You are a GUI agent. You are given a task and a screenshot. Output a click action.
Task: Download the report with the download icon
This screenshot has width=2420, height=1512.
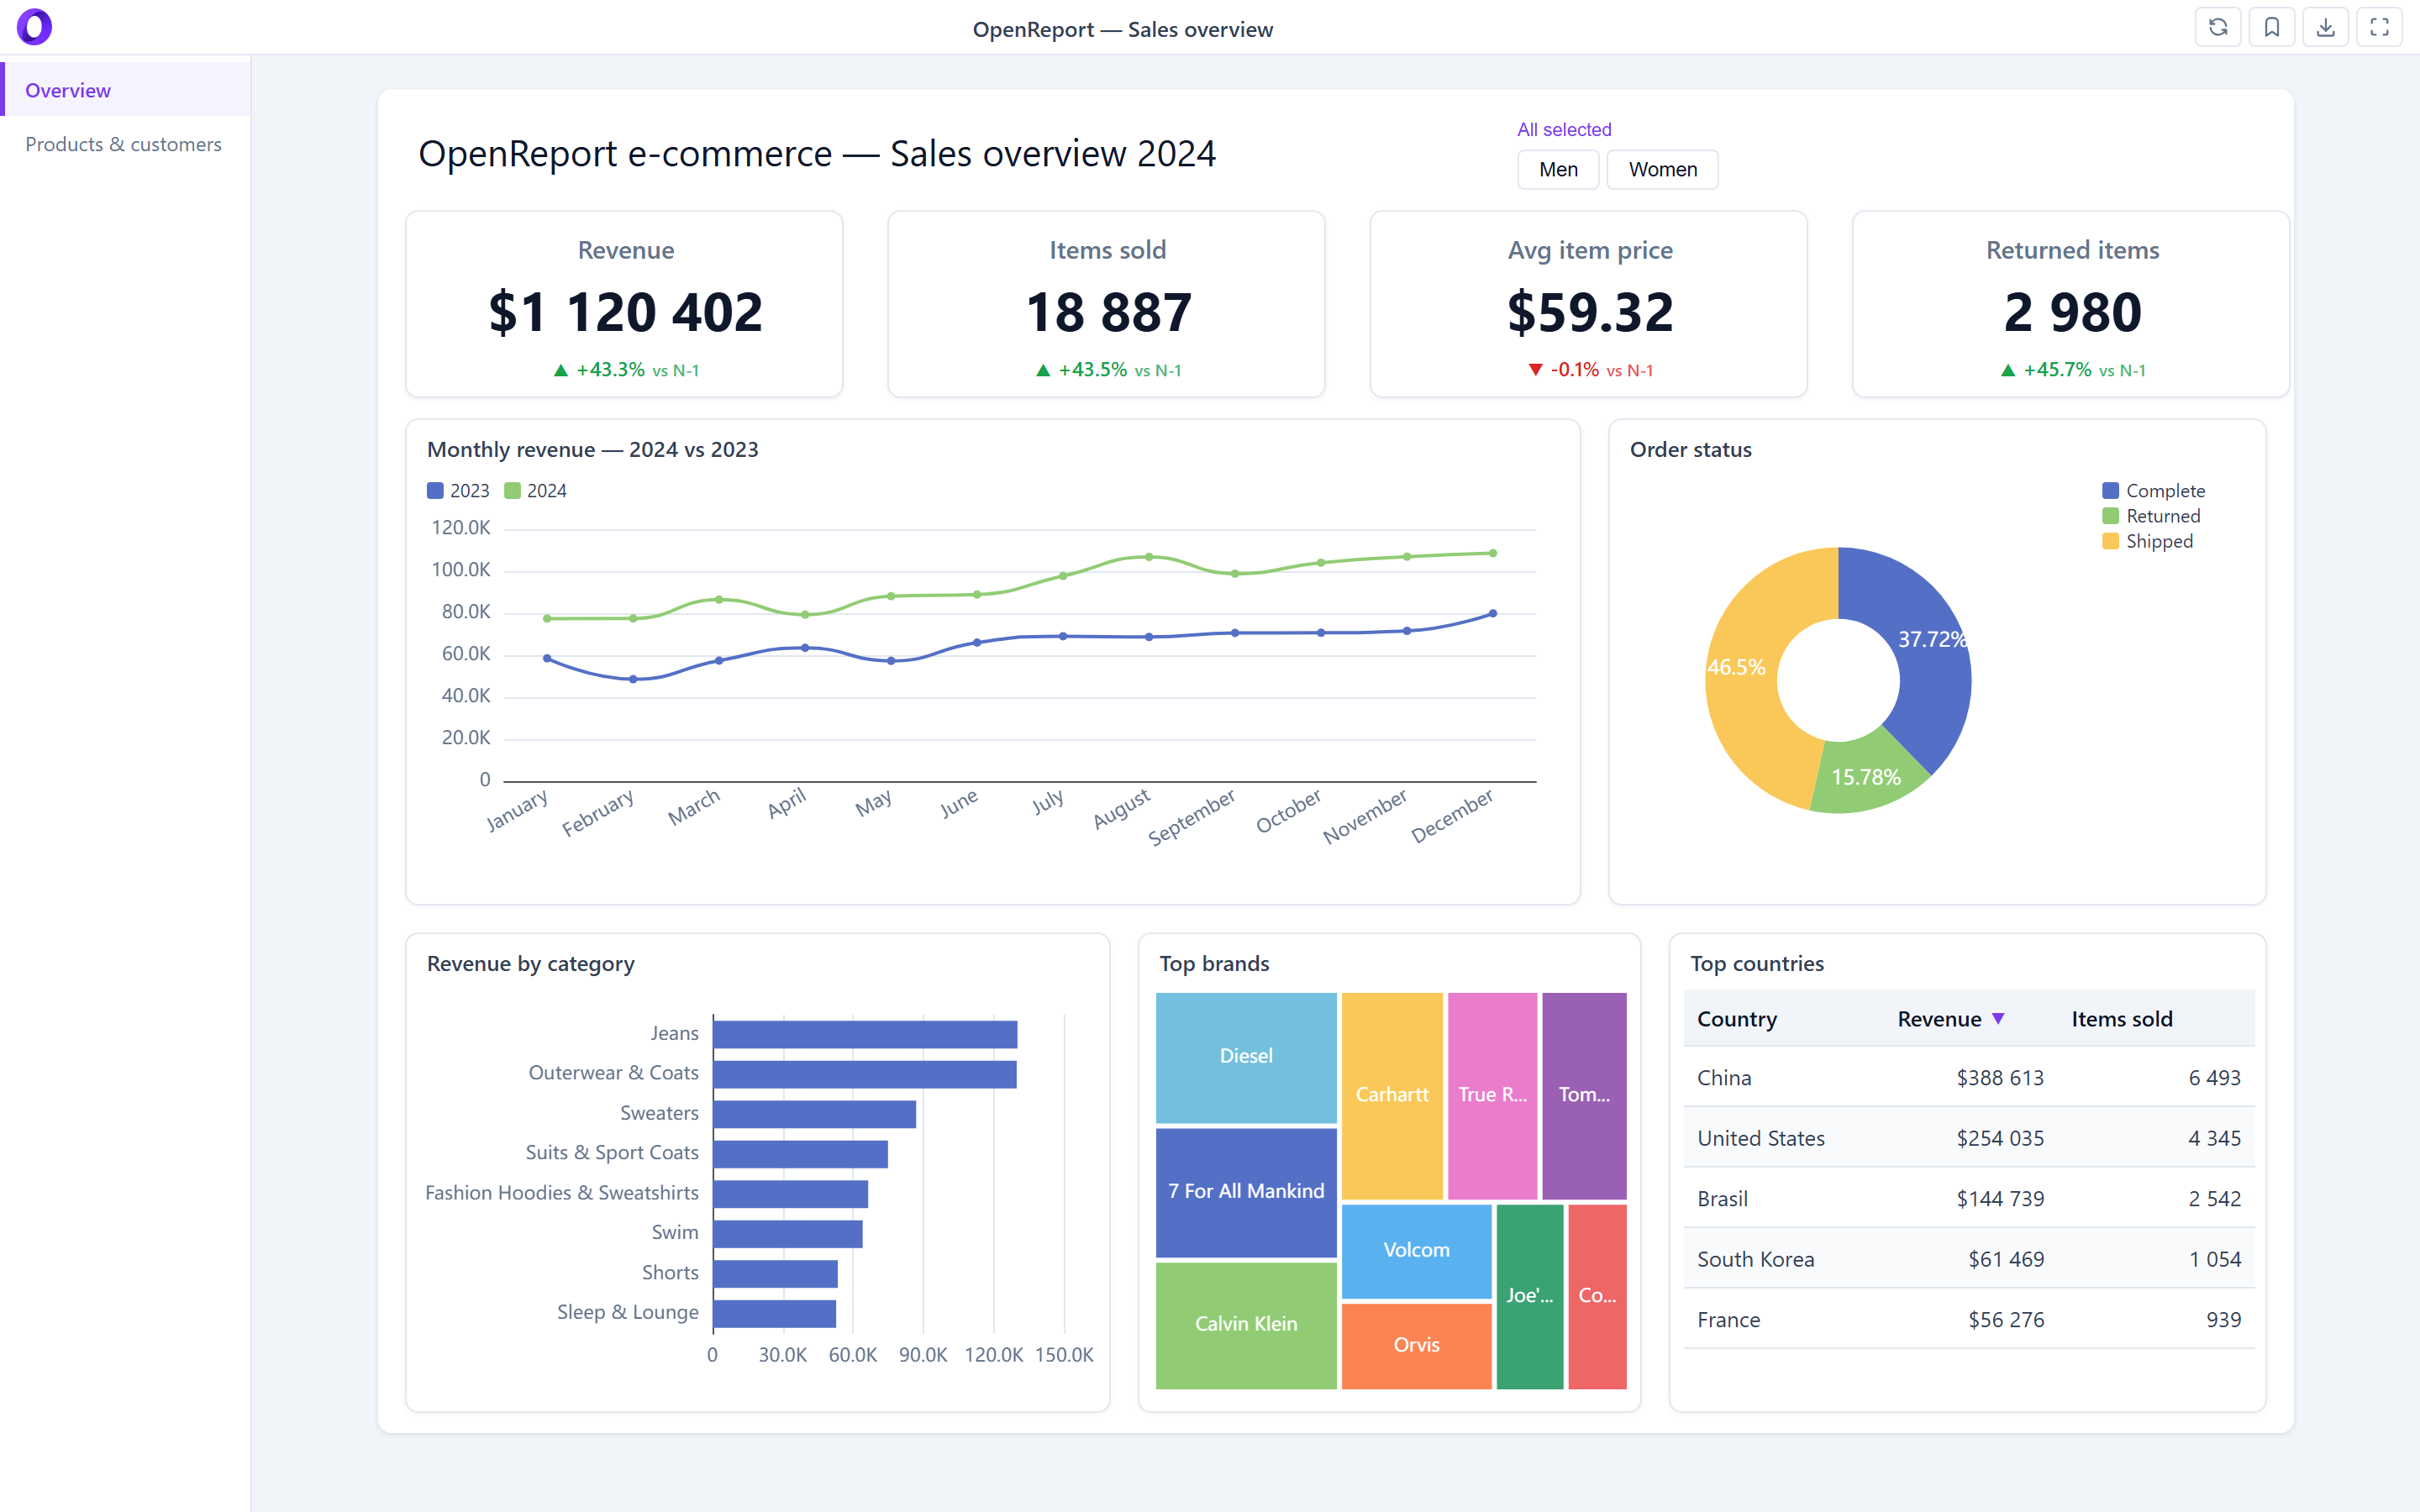(x=2325, y=28)
